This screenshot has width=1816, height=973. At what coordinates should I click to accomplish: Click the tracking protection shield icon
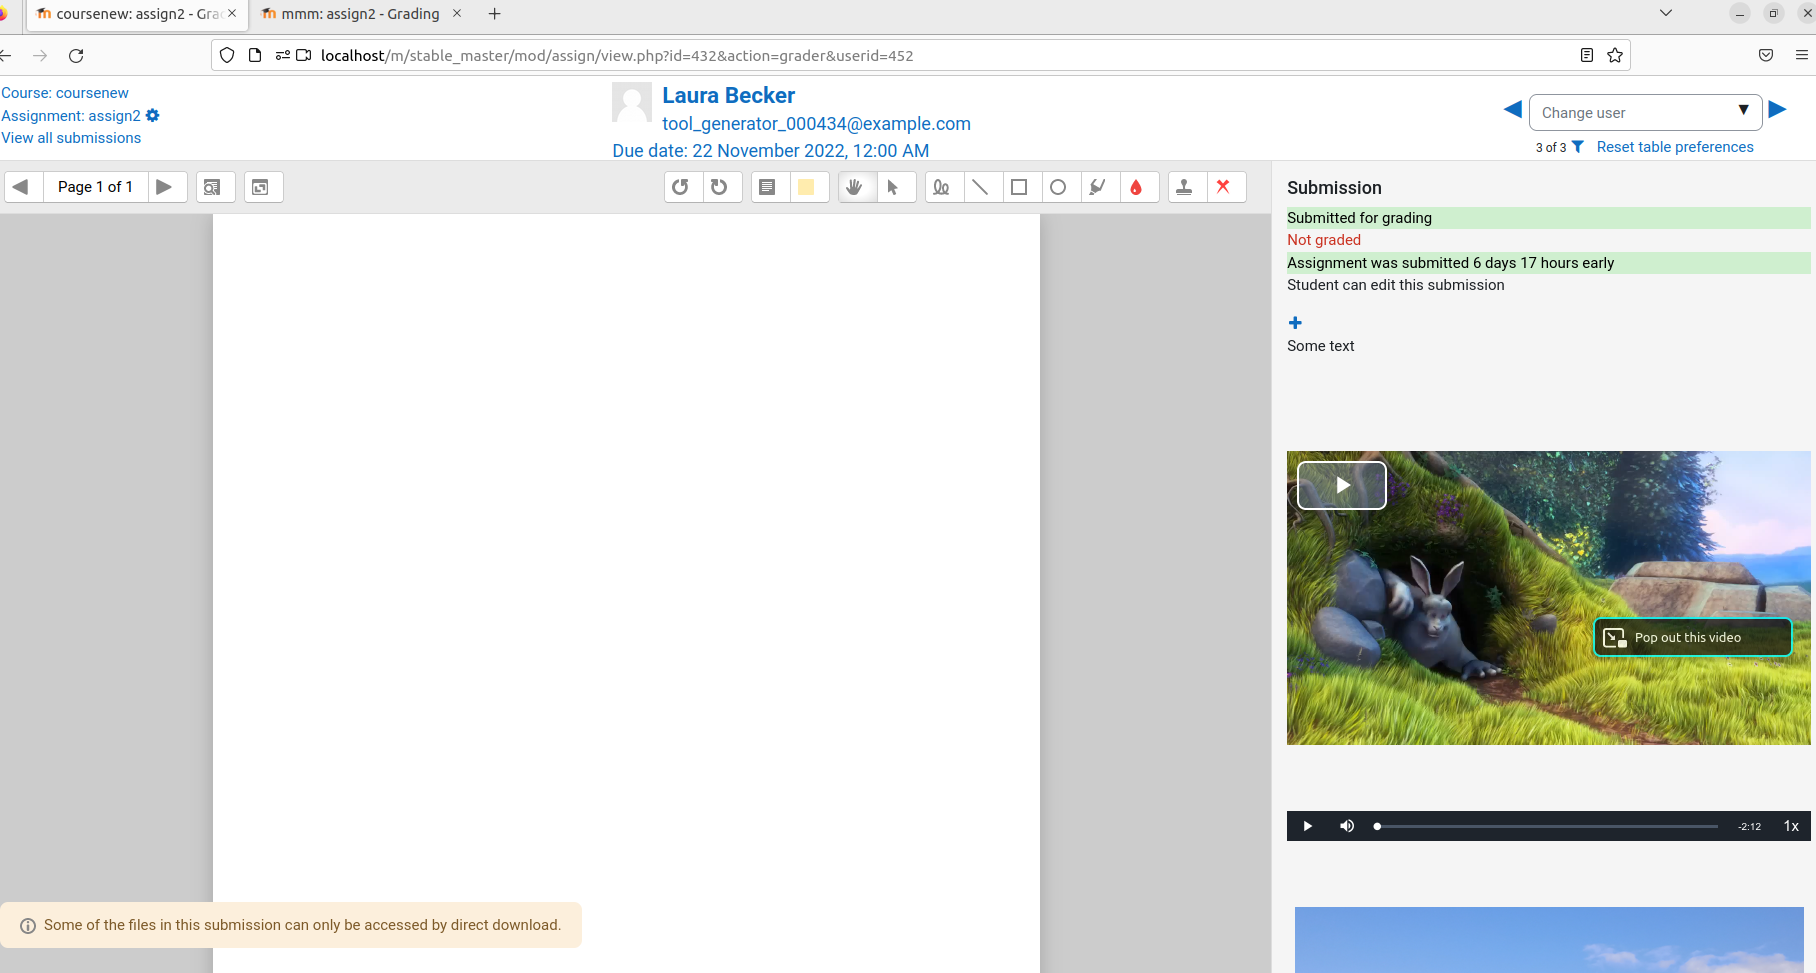tap(227, 55)
